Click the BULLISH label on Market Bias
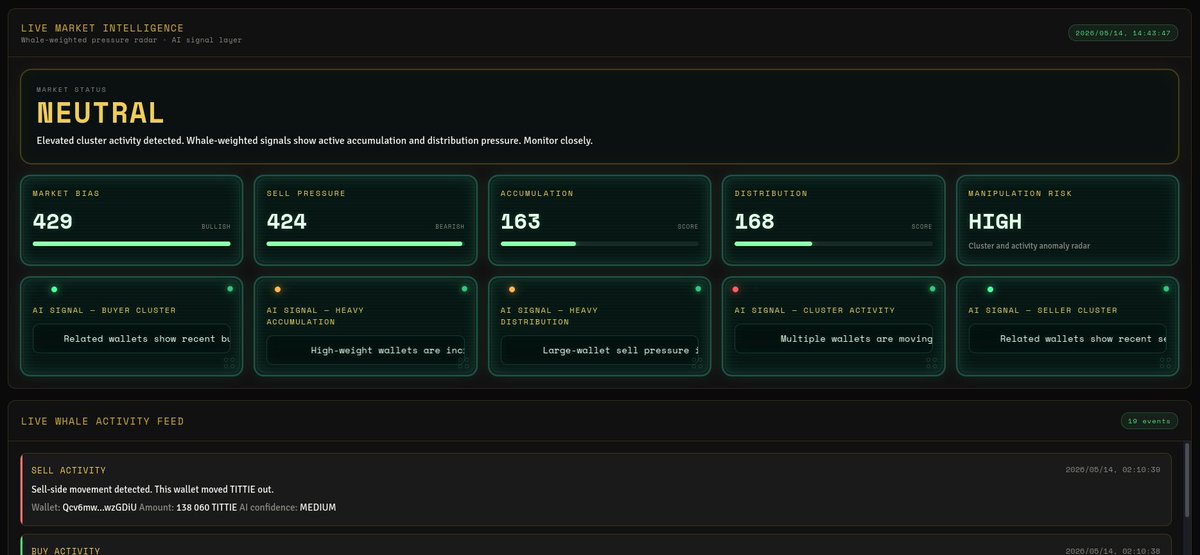The height and width of the screenshot is (555, 1200). [x=215, y=227]
